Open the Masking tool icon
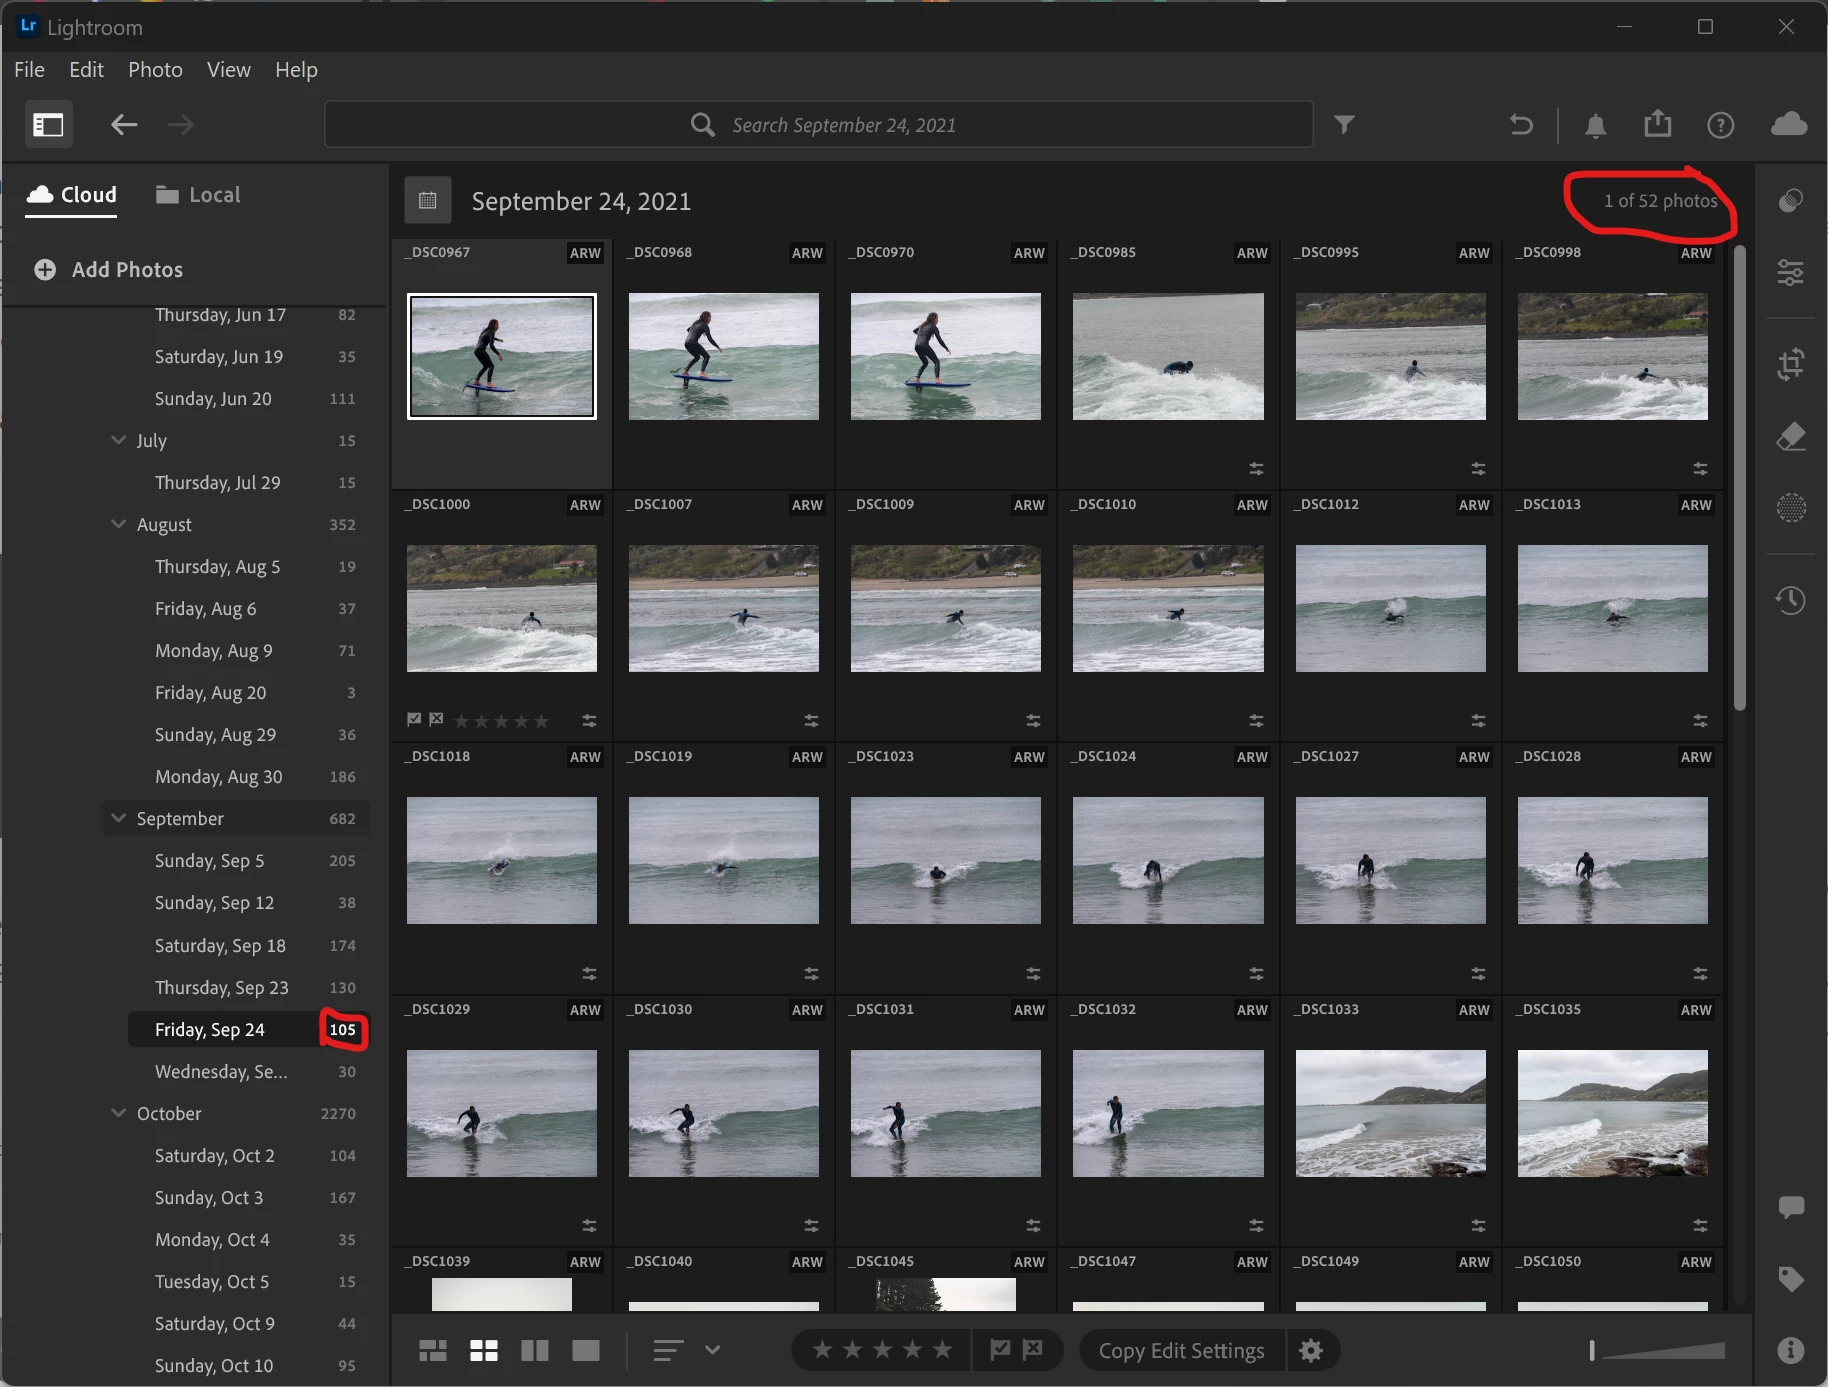Screen dimensions: 1828x1387 point(1791,508)
